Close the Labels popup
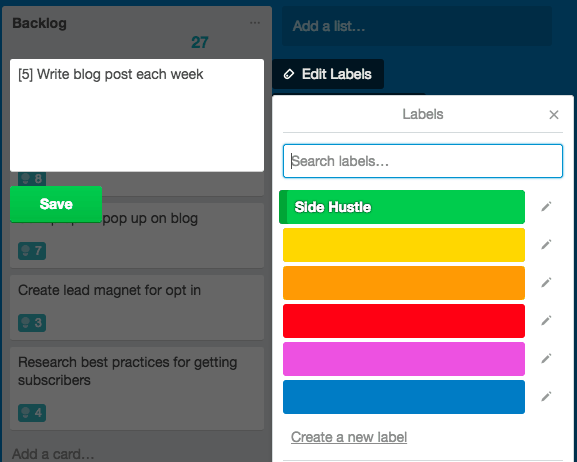This screenshot has height=462, width=577. (554, 114)
